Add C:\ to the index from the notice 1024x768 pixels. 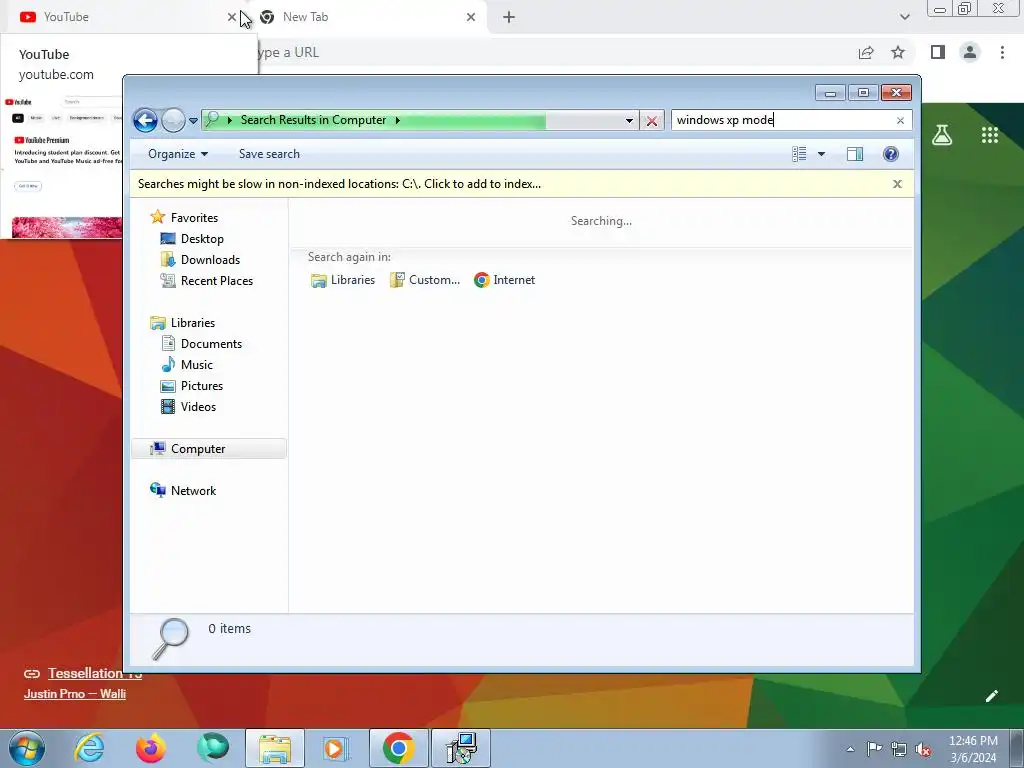click(339, 184)
